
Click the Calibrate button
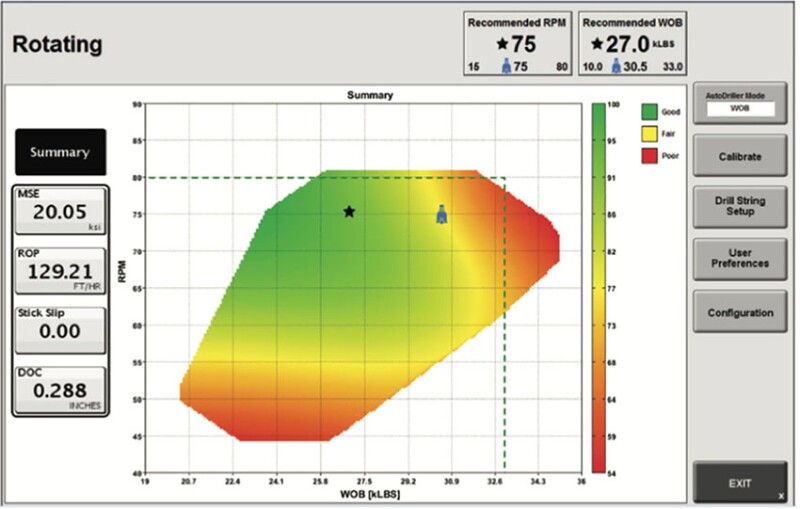[x=740, y=156]
